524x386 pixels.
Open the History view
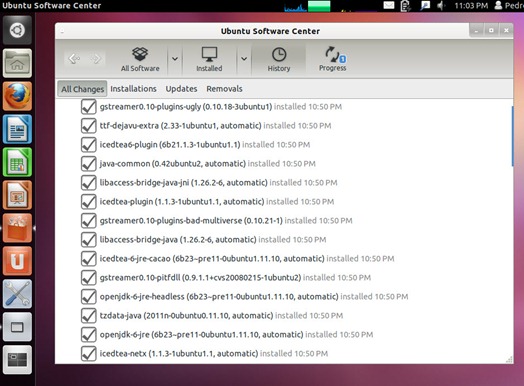(279, 59)
